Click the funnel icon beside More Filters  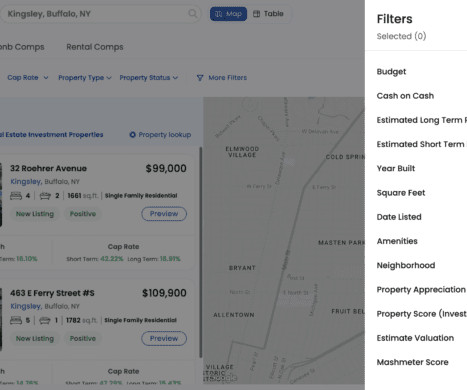200,78
